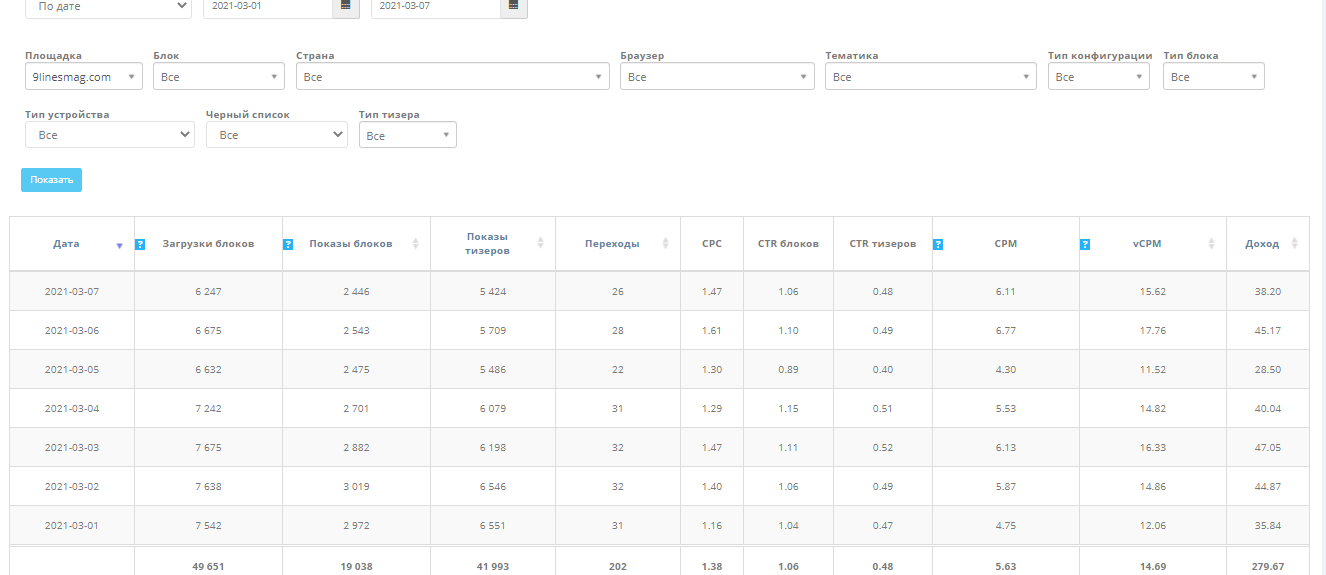Open Площадка dropdown showing 9linesmag.com
The width and height of the screenshot is (1326, 575).
(84, 77)
